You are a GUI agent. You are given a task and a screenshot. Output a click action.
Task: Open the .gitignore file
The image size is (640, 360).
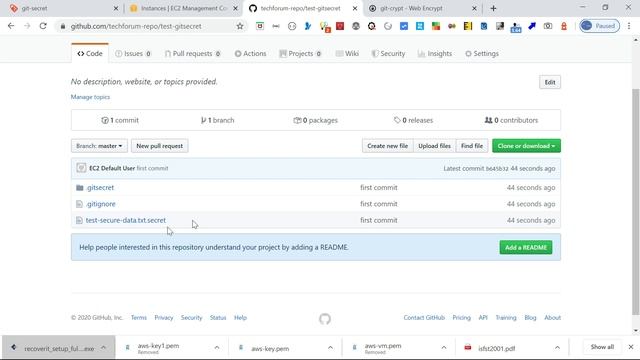pos(101,204)
